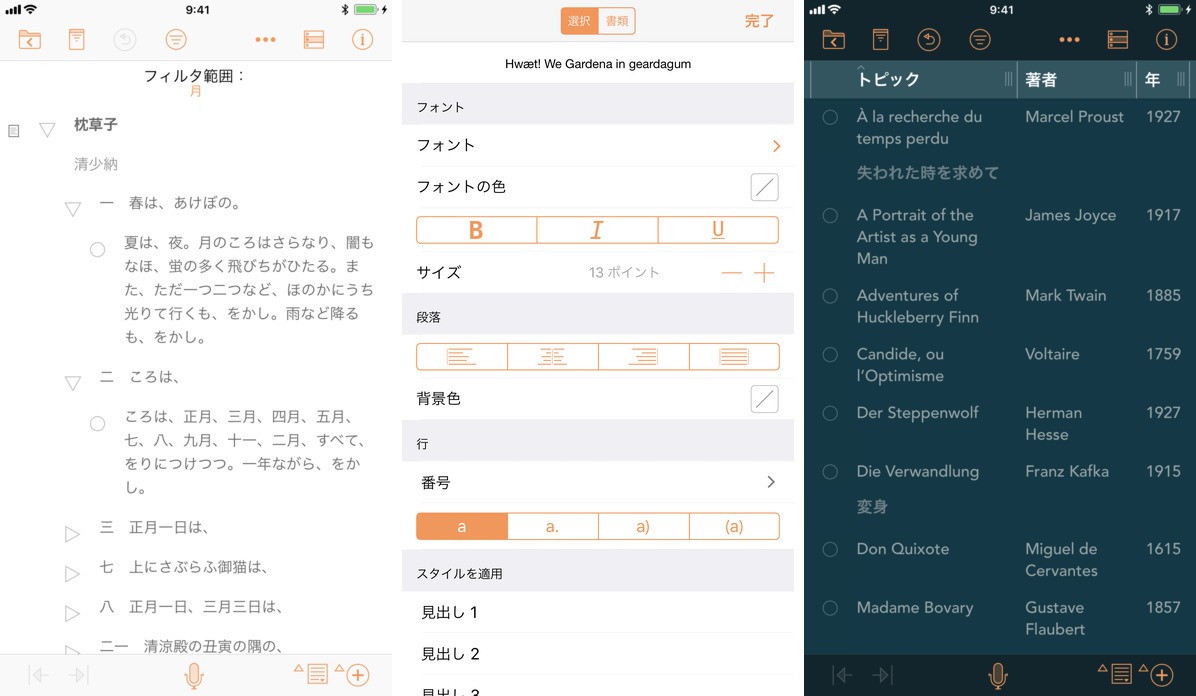Open documents browser icon in left screen

point(30,39)
